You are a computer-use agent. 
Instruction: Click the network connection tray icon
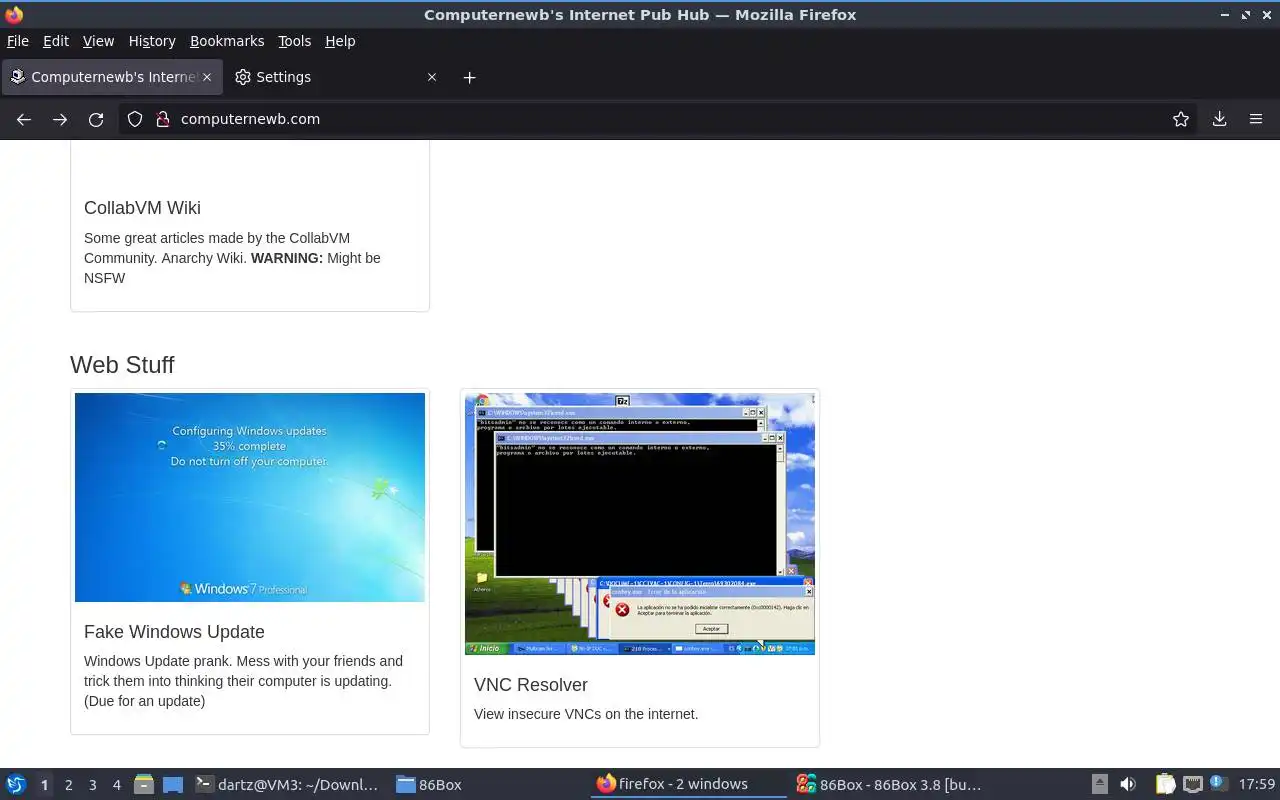[x=1192, y=785]
